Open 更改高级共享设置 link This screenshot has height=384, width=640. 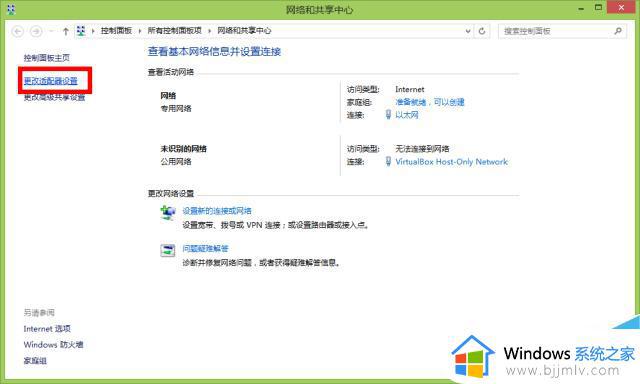coord(54,97)
